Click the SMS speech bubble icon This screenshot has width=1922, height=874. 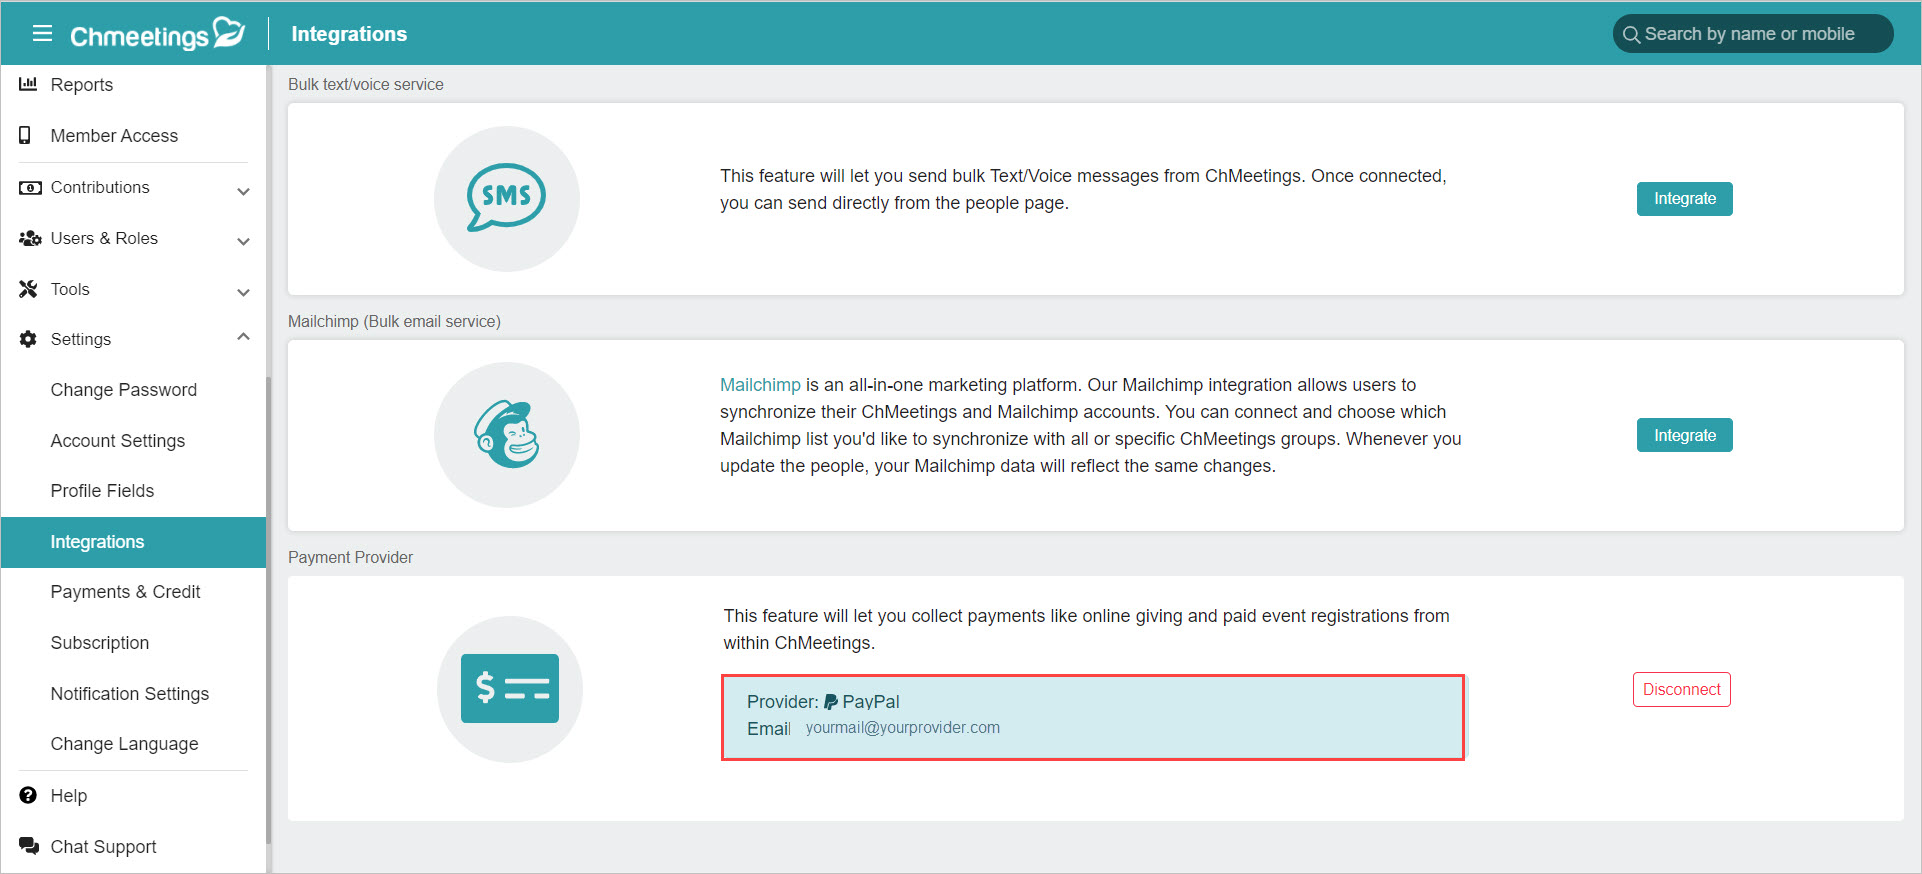pos(506,197)
